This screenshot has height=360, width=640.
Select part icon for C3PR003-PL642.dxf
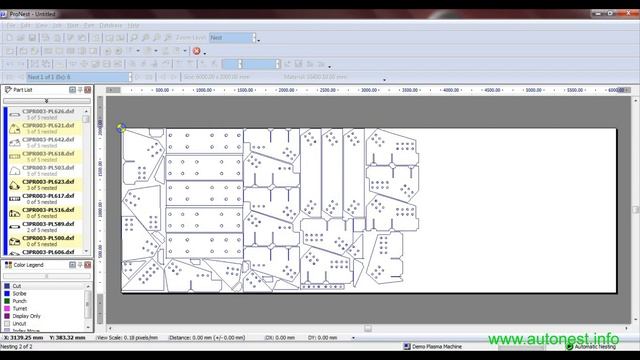point(15,142)
